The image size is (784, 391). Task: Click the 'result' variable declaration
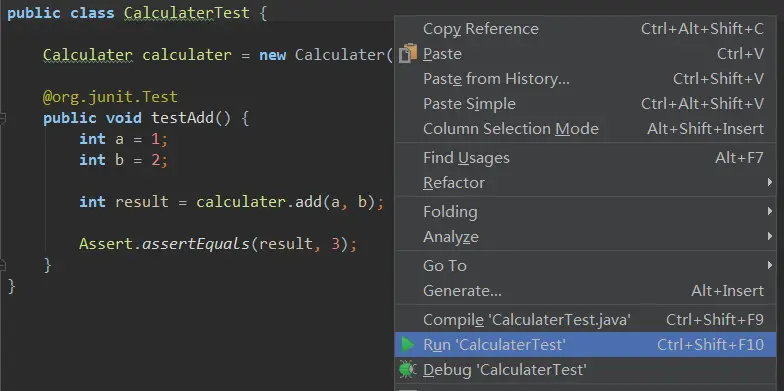142,202
